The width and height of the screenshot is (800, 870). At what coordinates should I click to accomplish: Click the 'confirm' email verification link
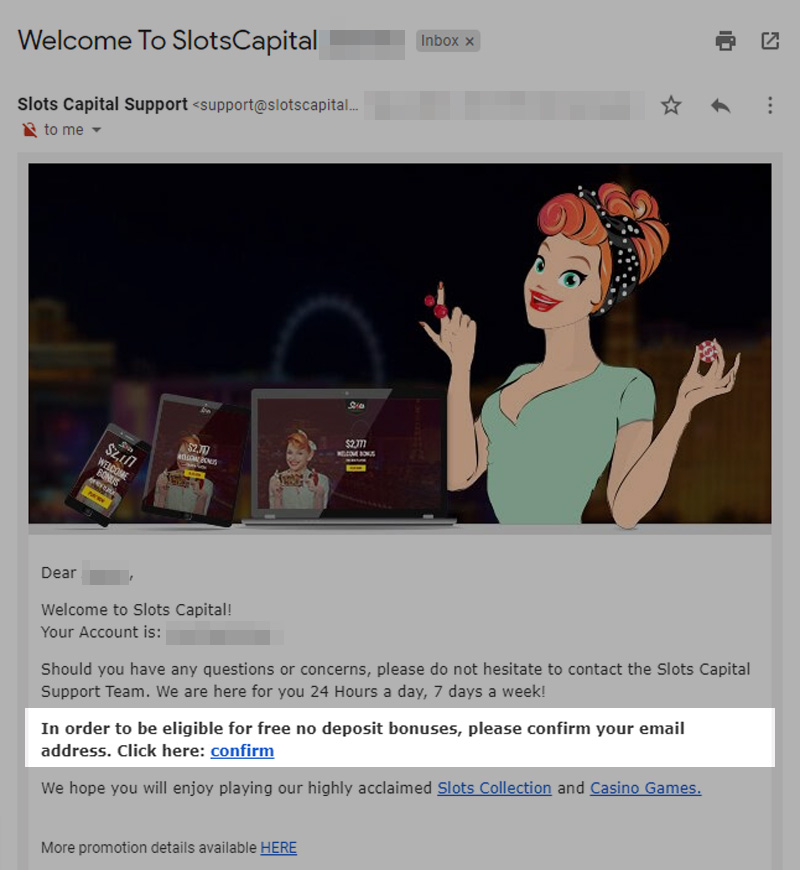[x=242, y=751]
